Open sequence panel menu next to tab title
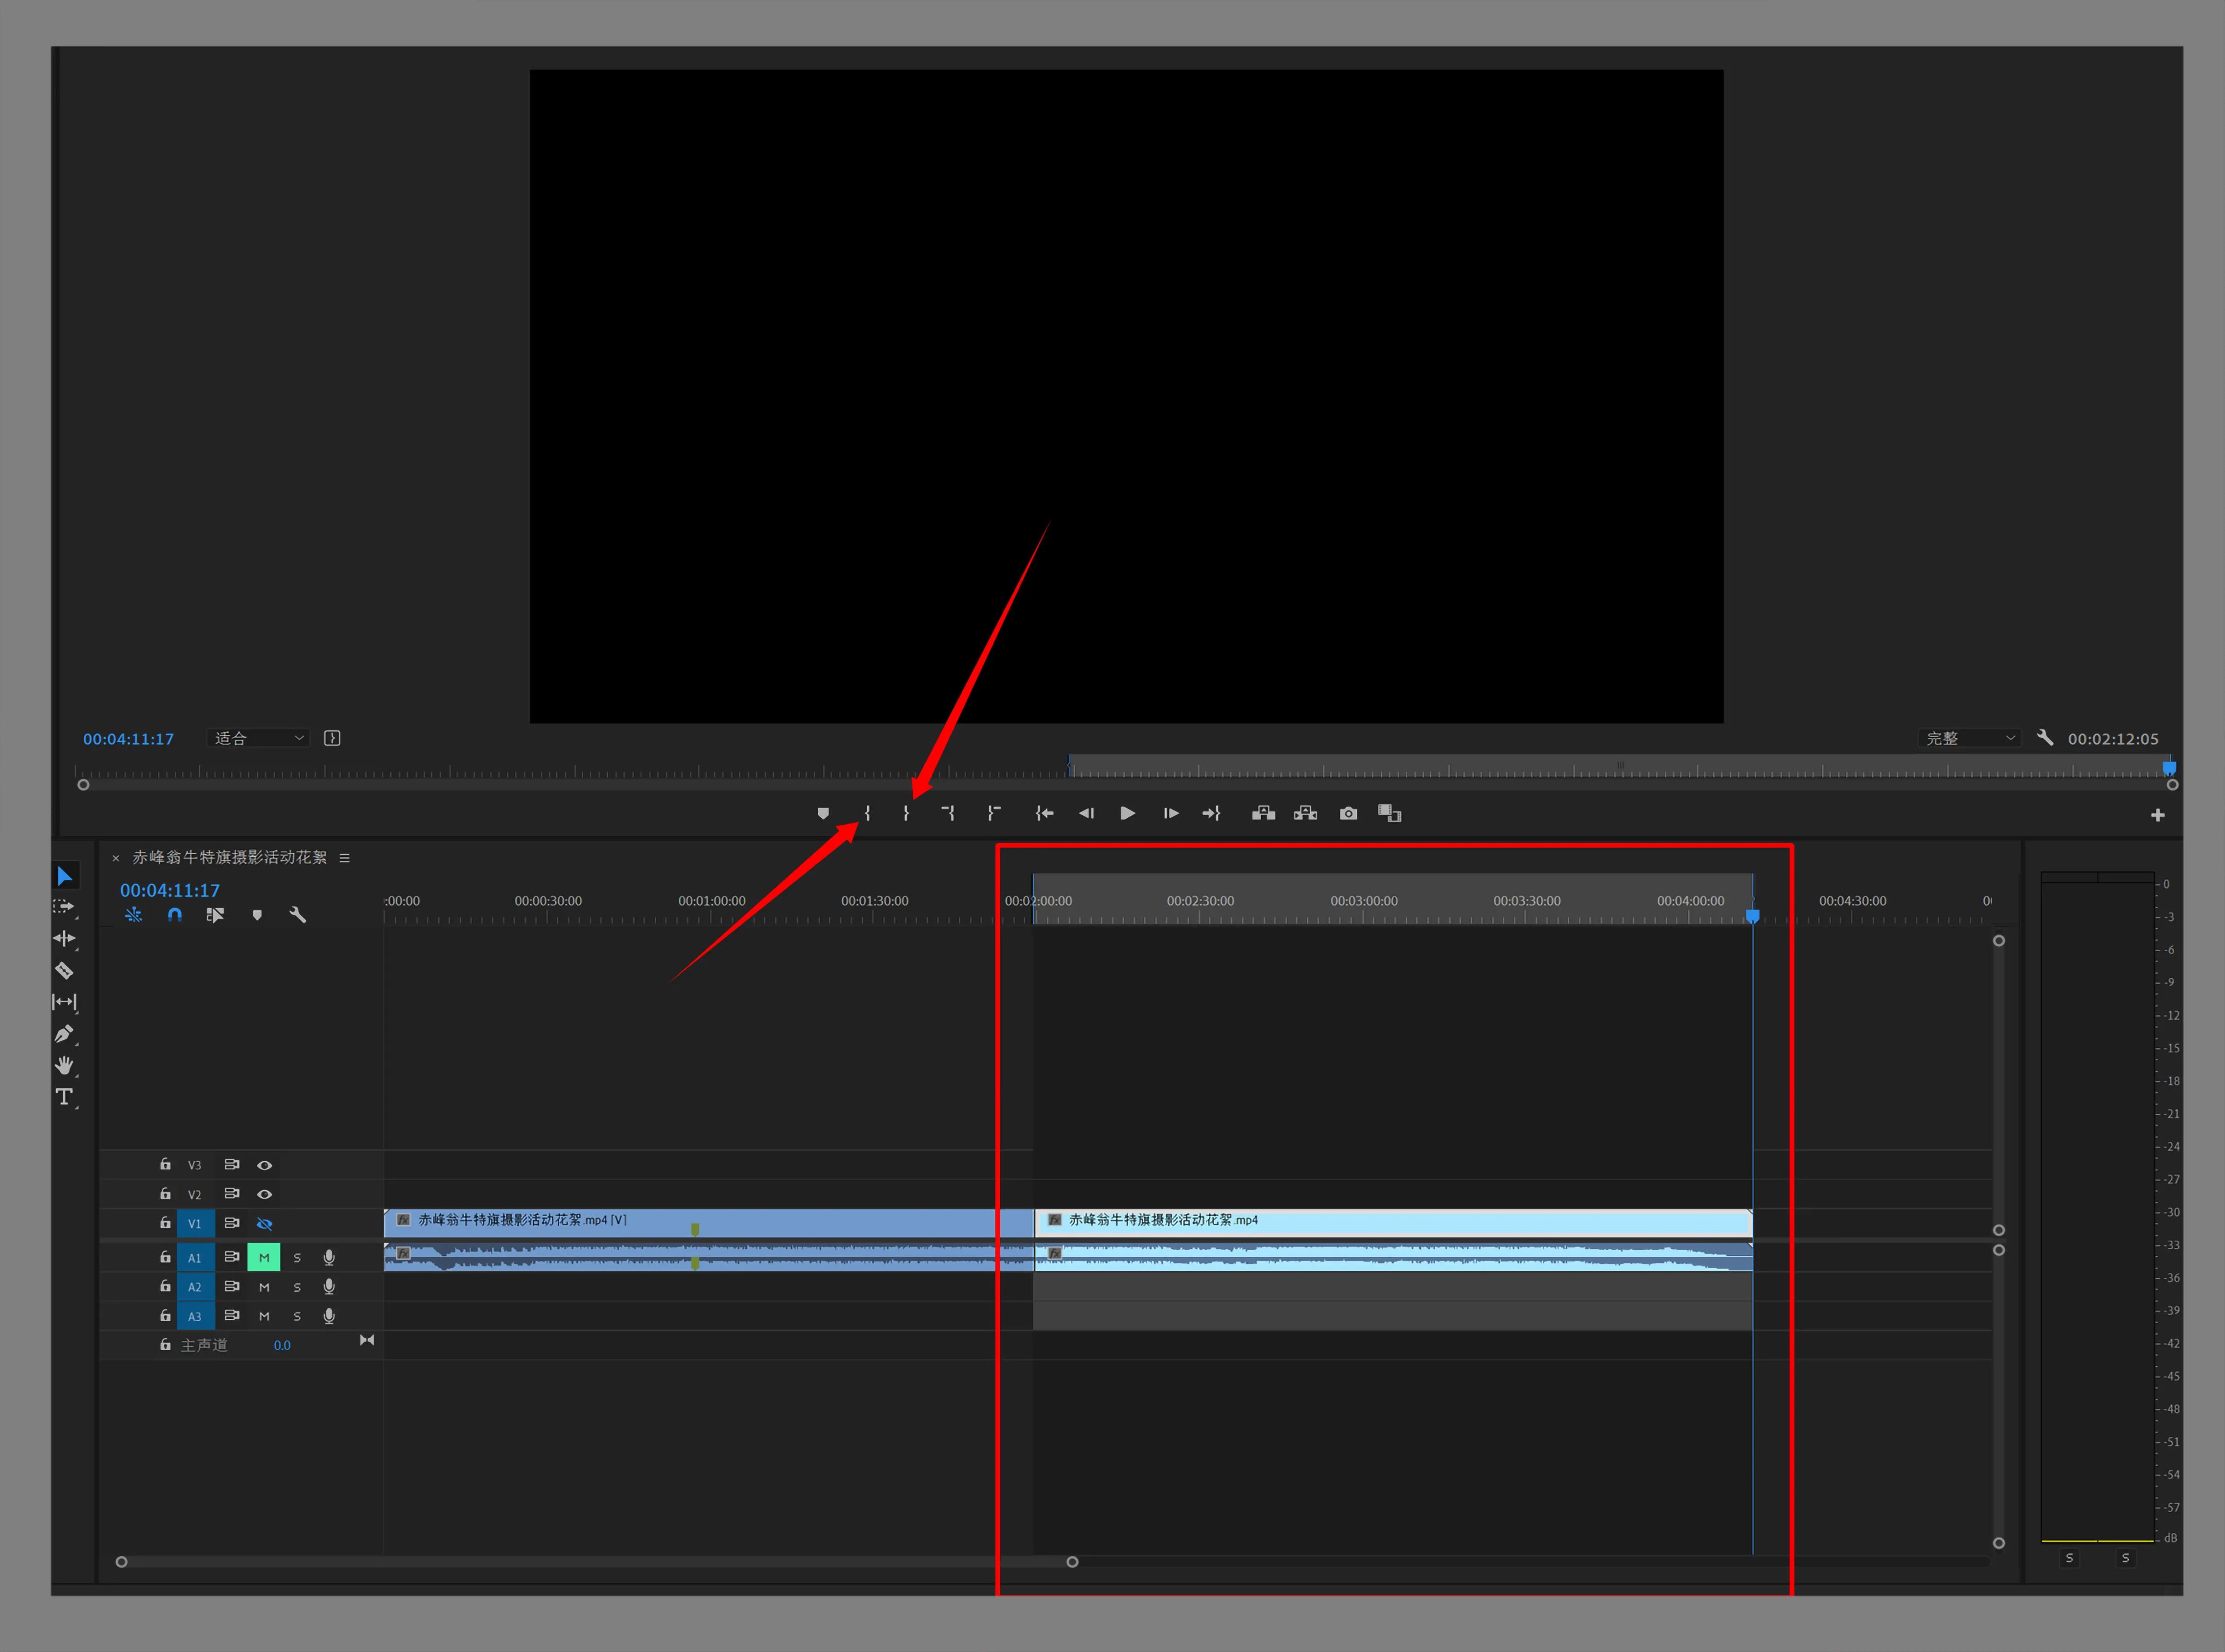The height and width of the screenshot is (1652, 2225). click(344, 858)
